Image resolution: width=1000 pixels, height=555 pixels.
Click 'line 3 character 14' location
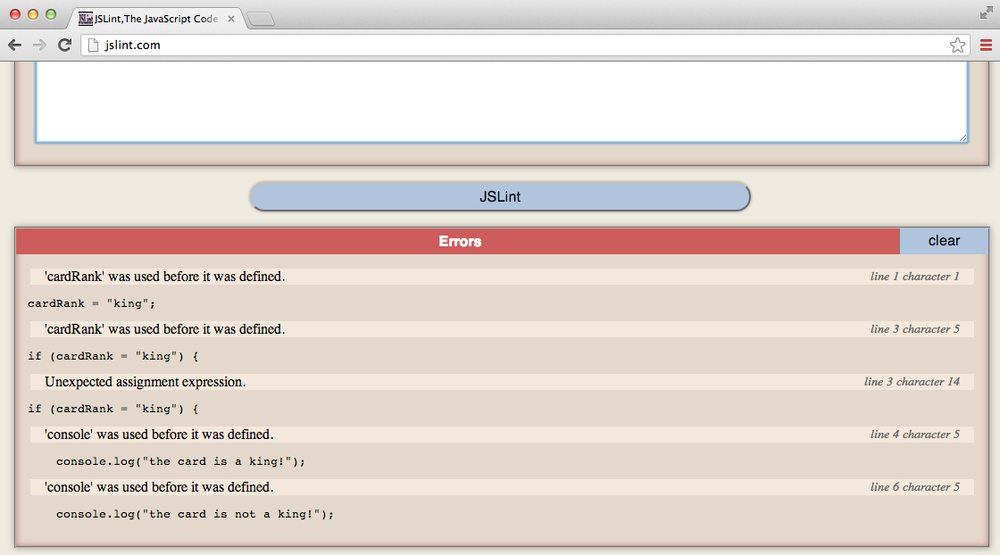coord(912,381)
